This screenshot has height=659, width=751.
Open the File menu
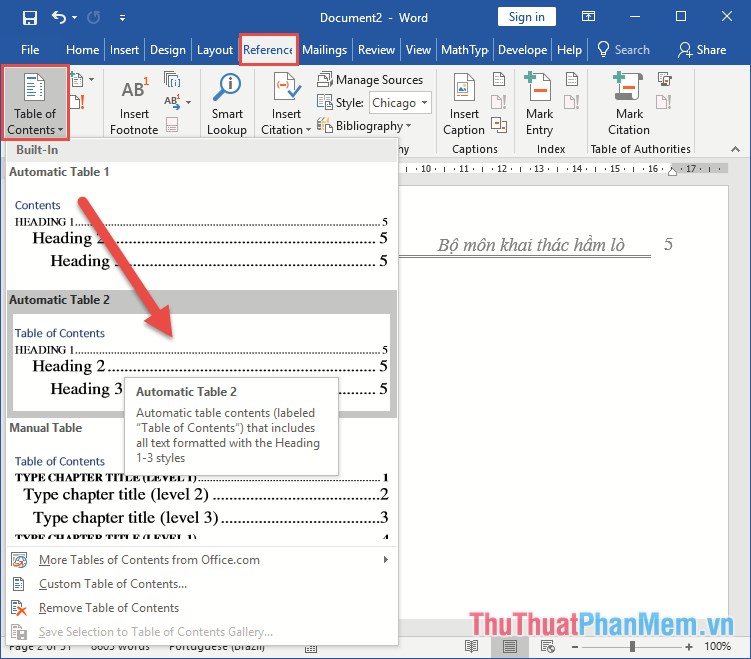(30, 50)
